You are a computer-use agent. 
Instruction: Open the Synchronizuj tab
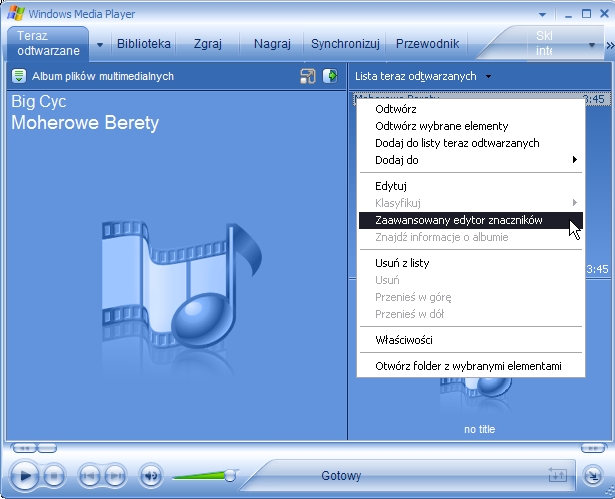pyautogui.click(x=345, y=44)
